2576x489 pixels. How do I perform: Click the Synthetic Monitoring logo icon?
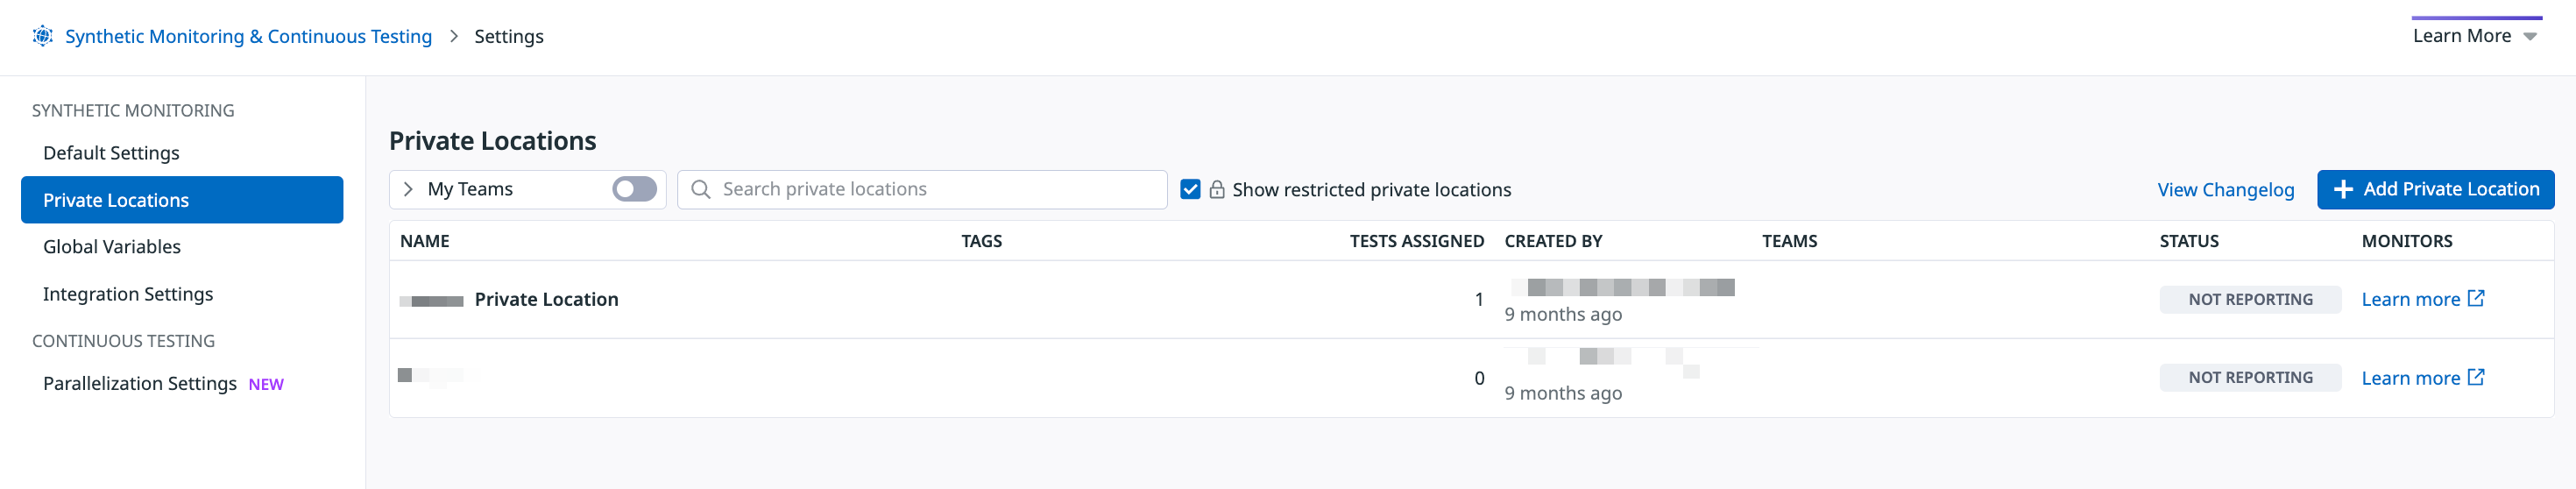pyautogui.click(x=42, y=36)
